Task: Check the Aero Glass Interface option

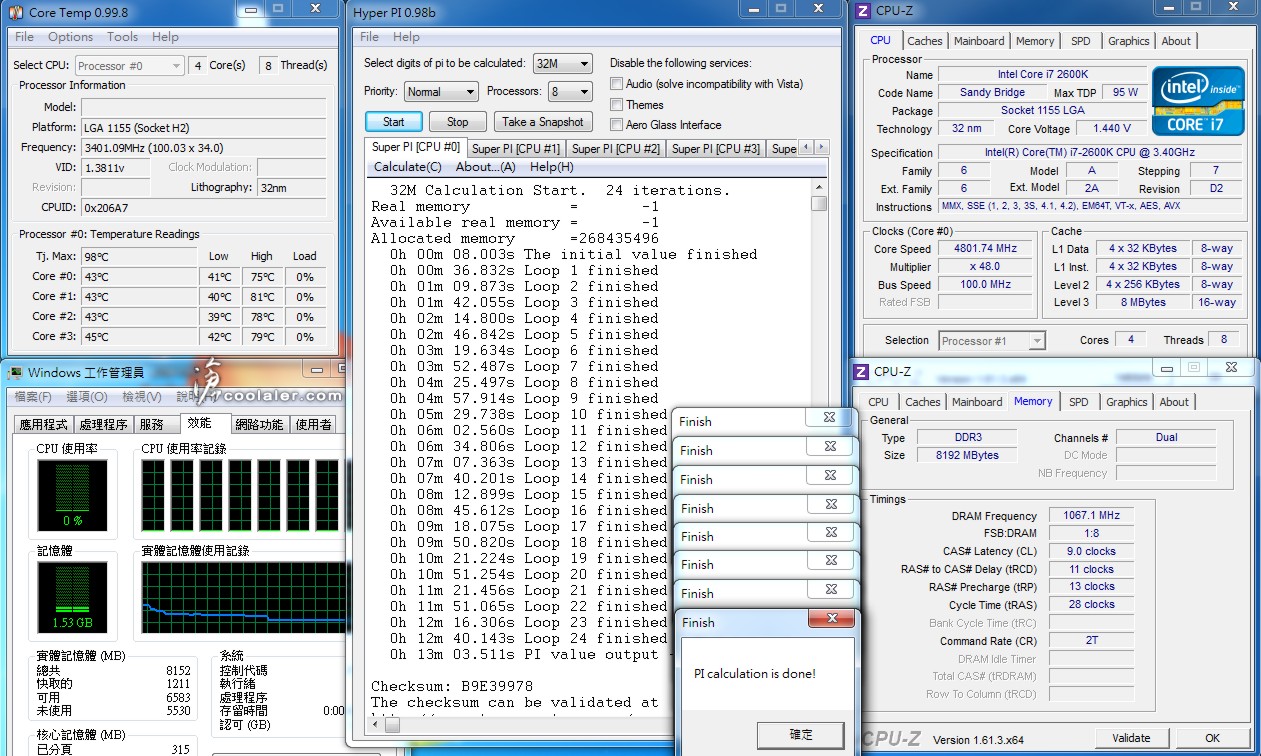Action: tap(617, 125)
